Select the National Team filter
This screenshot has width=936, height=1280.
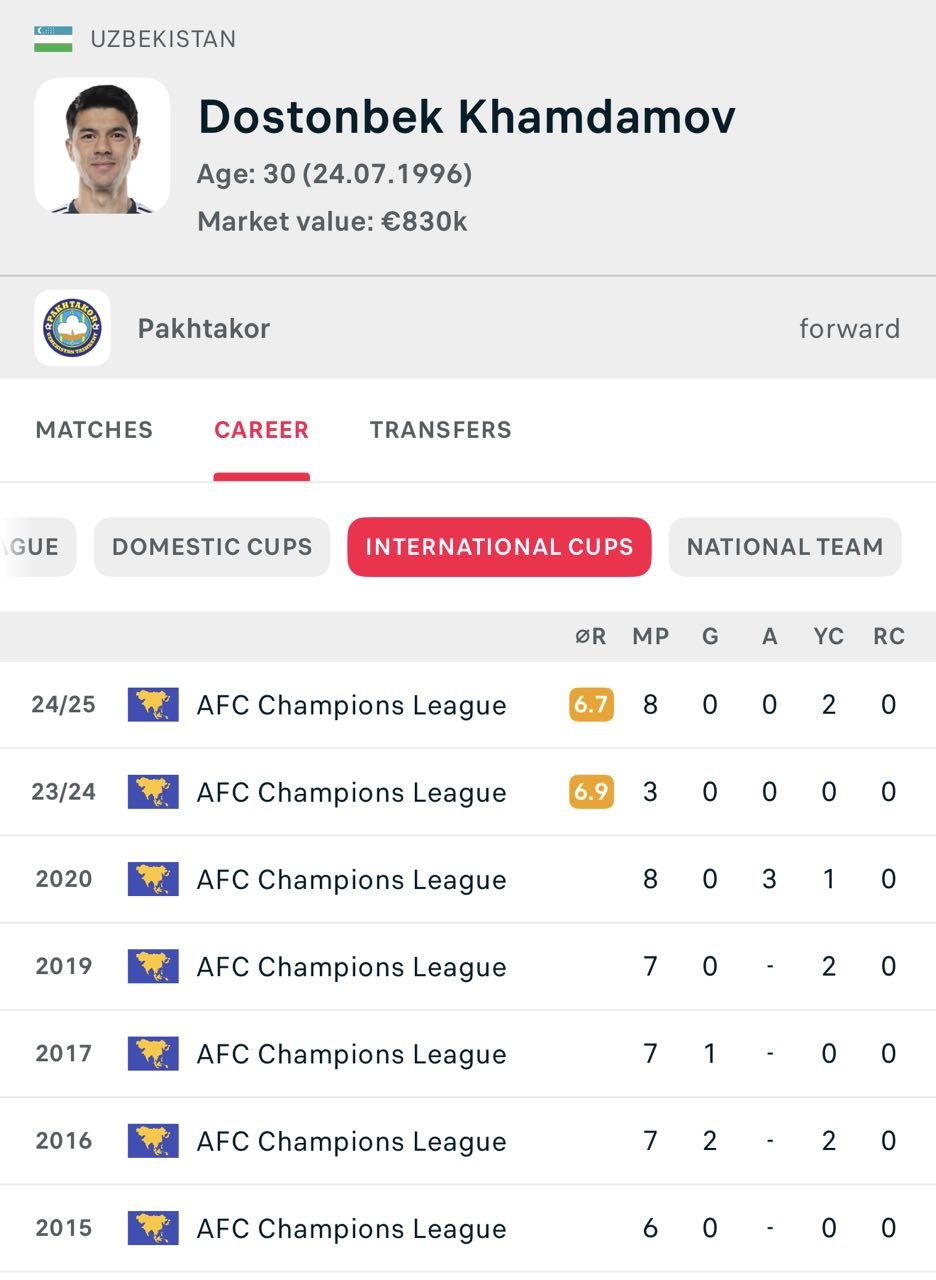(x=785, y=547)
